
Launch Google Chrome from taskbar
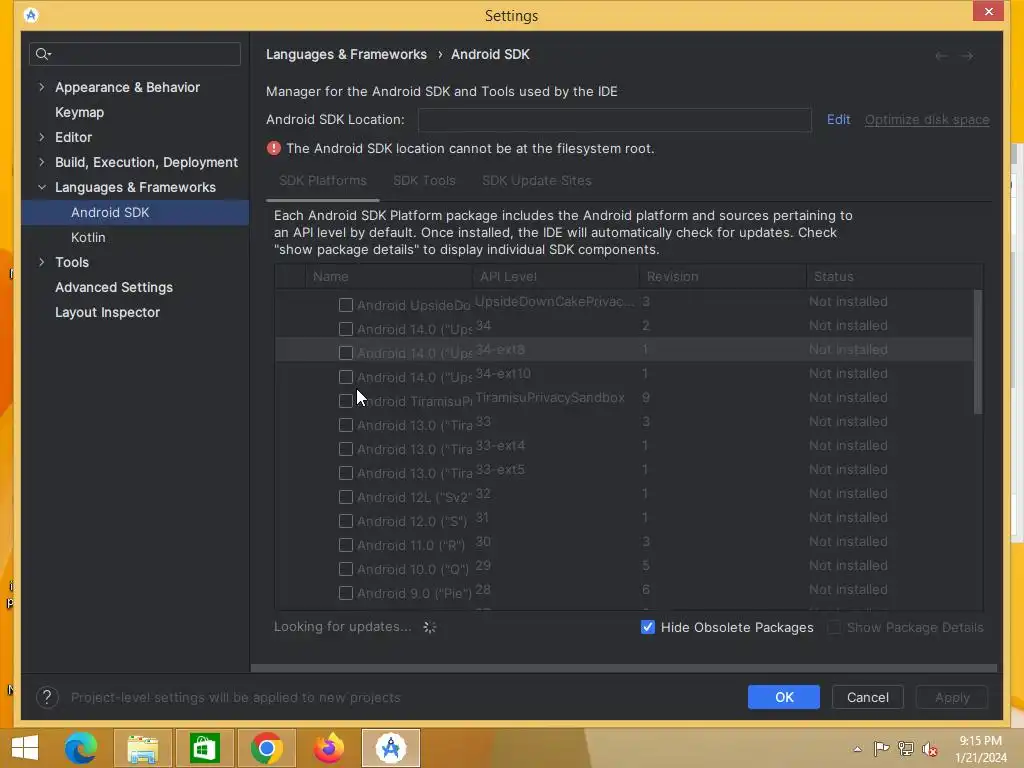pyautogui.click(x=266, y=748)
